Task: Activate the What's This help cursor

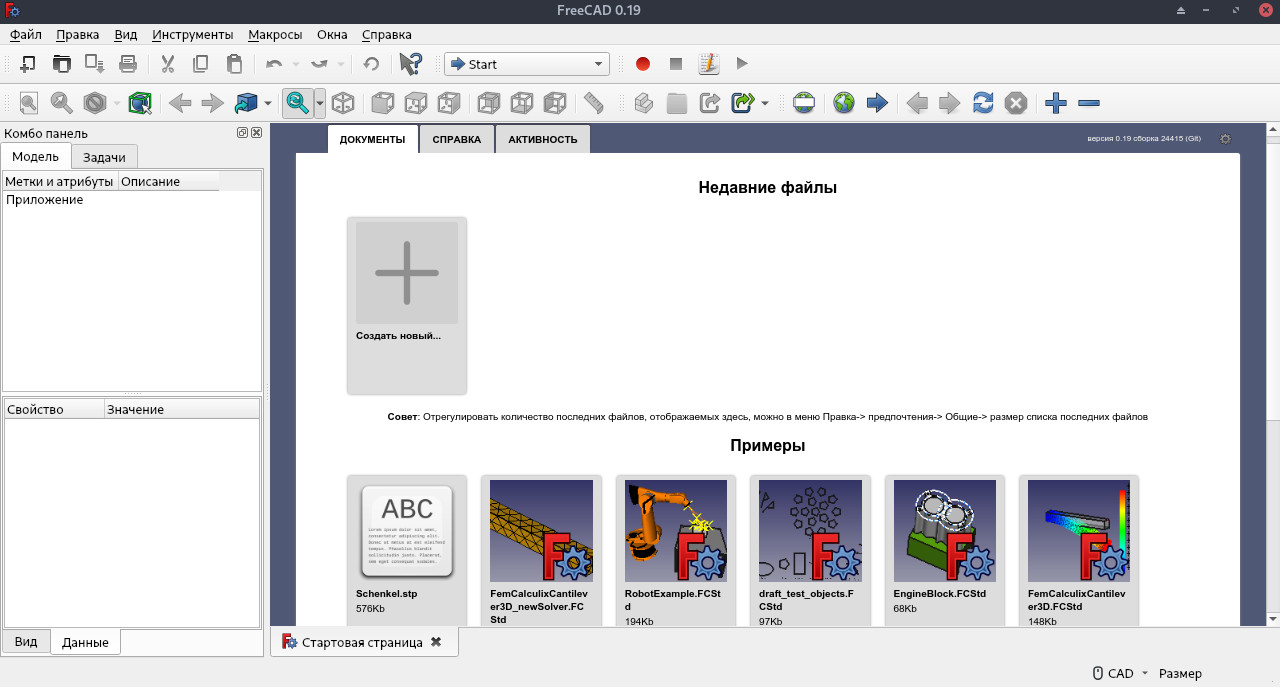Action: (x=410, y=63)
